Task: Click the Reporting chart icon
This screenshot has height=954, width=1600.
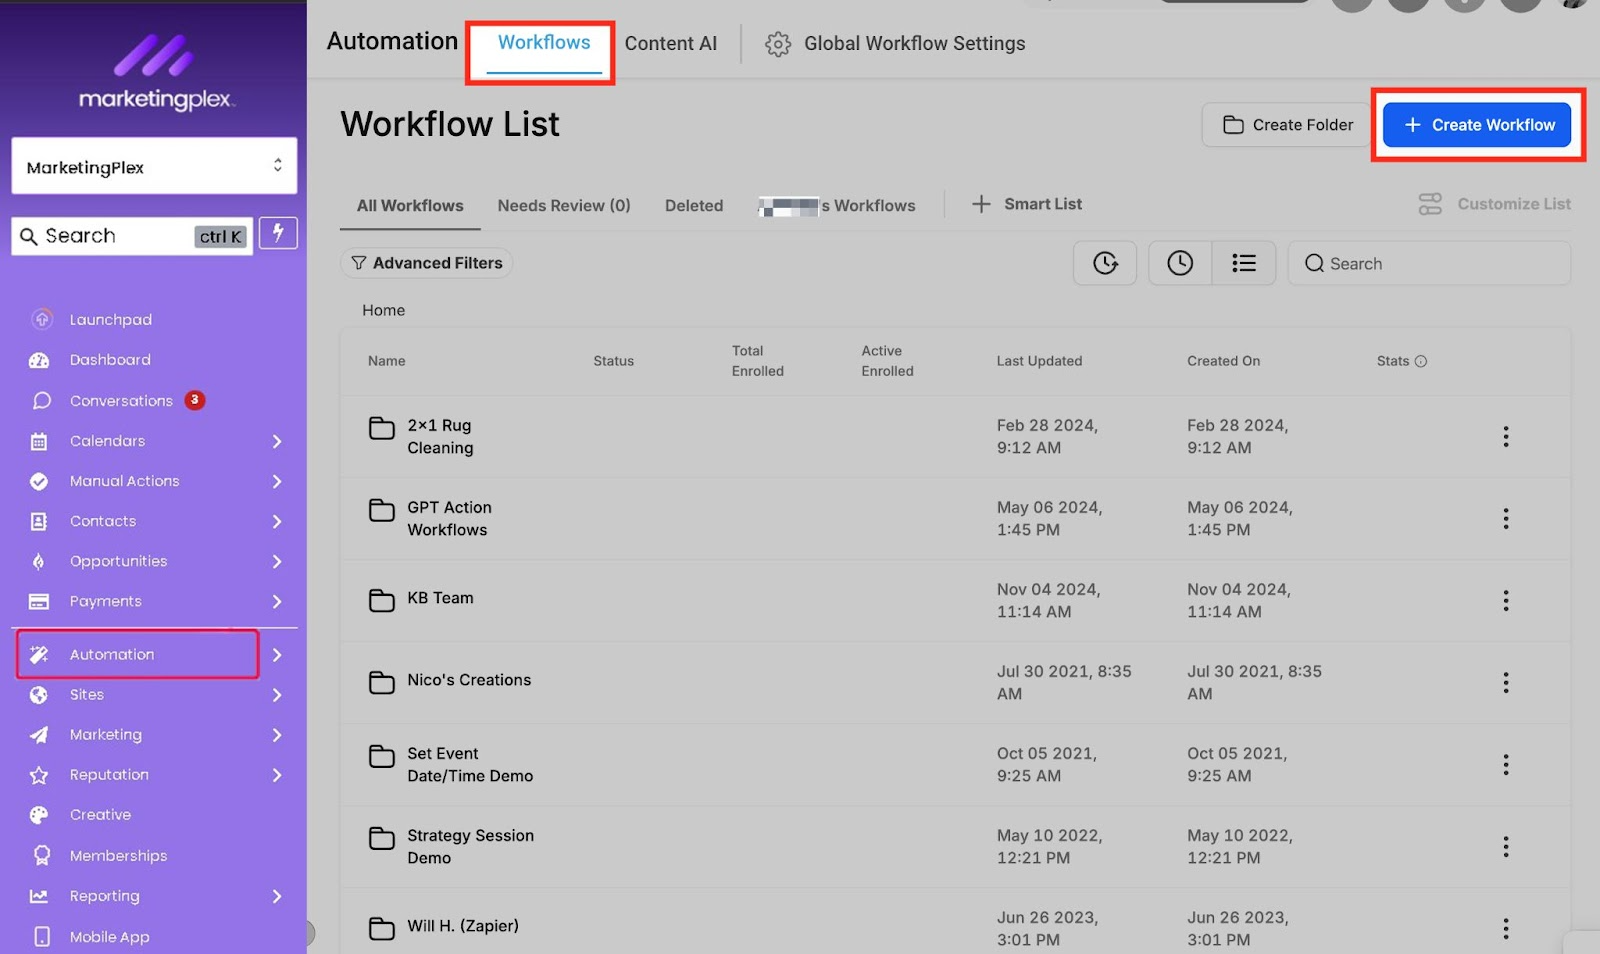Action: [x=39, y=896]
